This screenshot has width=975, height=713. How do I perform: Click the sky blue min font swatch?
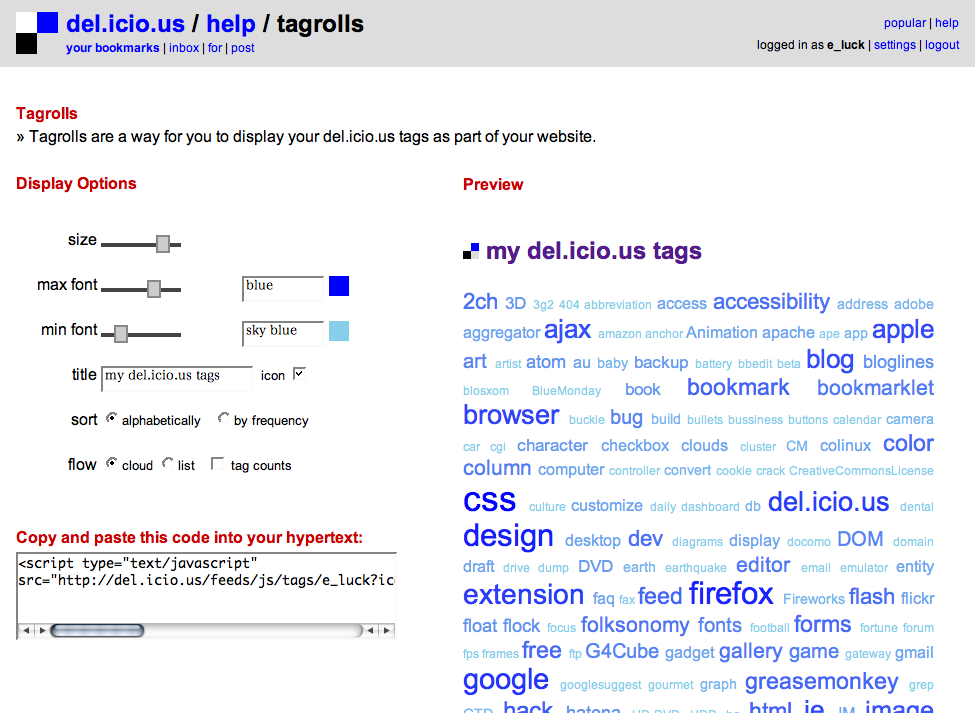pyautogui.click(x=339, y=331)
